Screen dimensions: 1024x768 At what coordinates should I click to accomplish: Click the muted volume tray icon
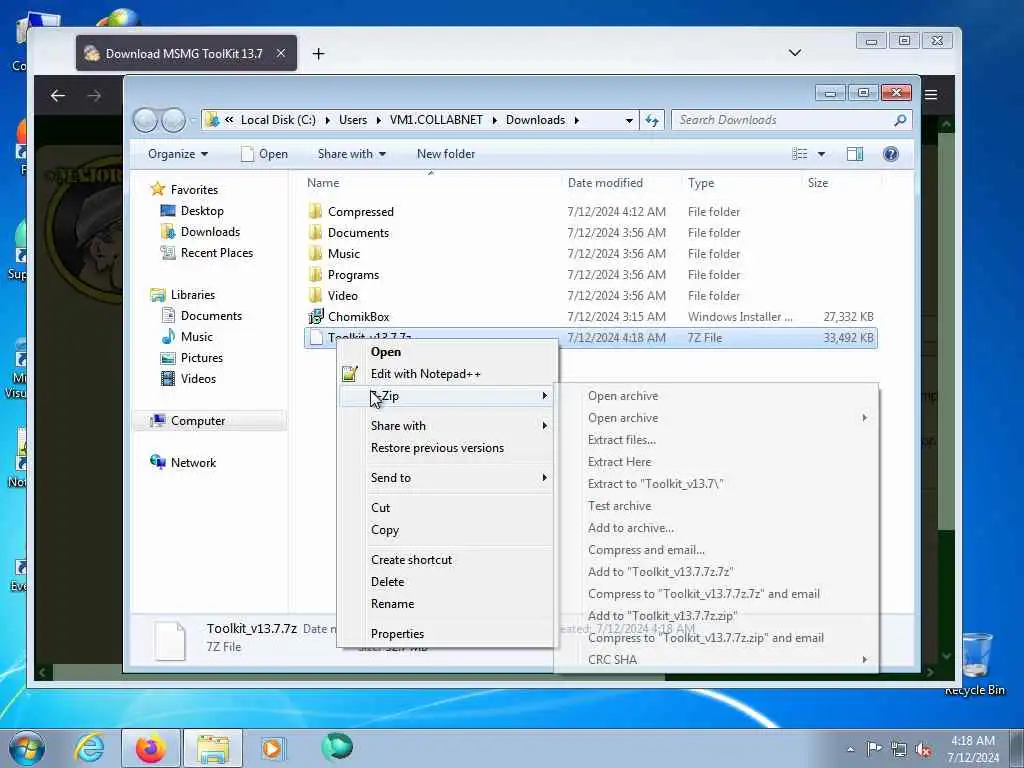coord(923,750)
